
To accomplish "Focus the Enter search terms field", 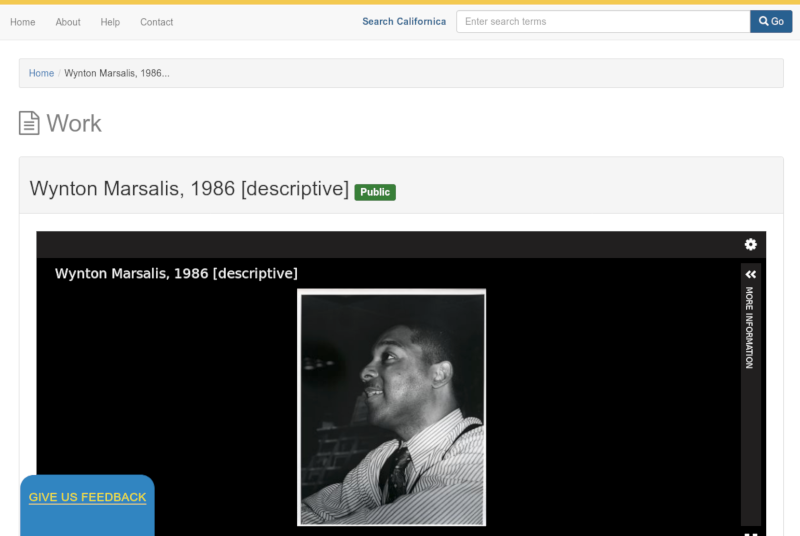I will [x=603, y=21].
